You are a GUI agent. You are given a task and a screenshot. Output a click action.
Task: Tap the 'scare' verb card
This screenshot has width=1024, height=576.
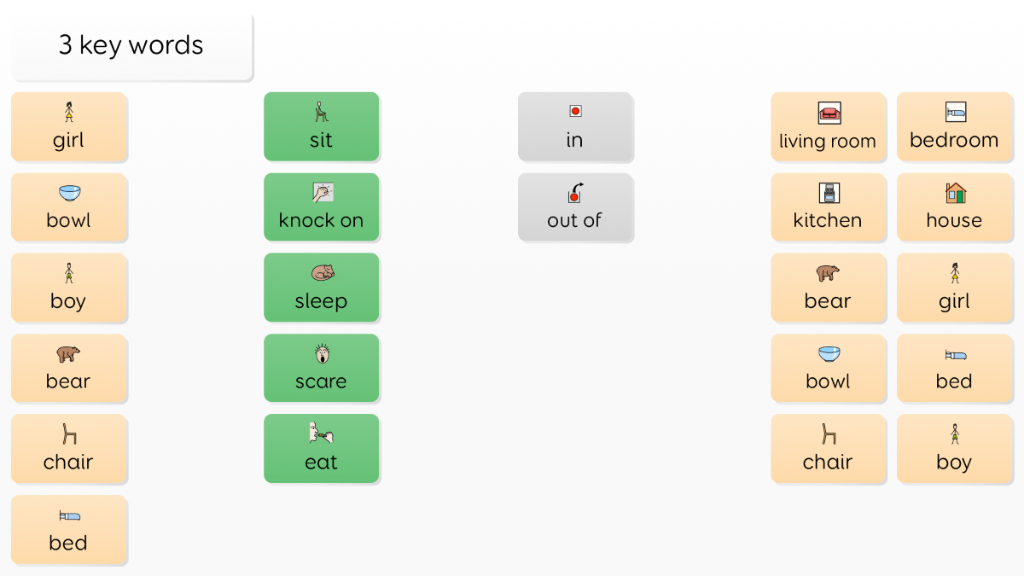tap(321, 368)
